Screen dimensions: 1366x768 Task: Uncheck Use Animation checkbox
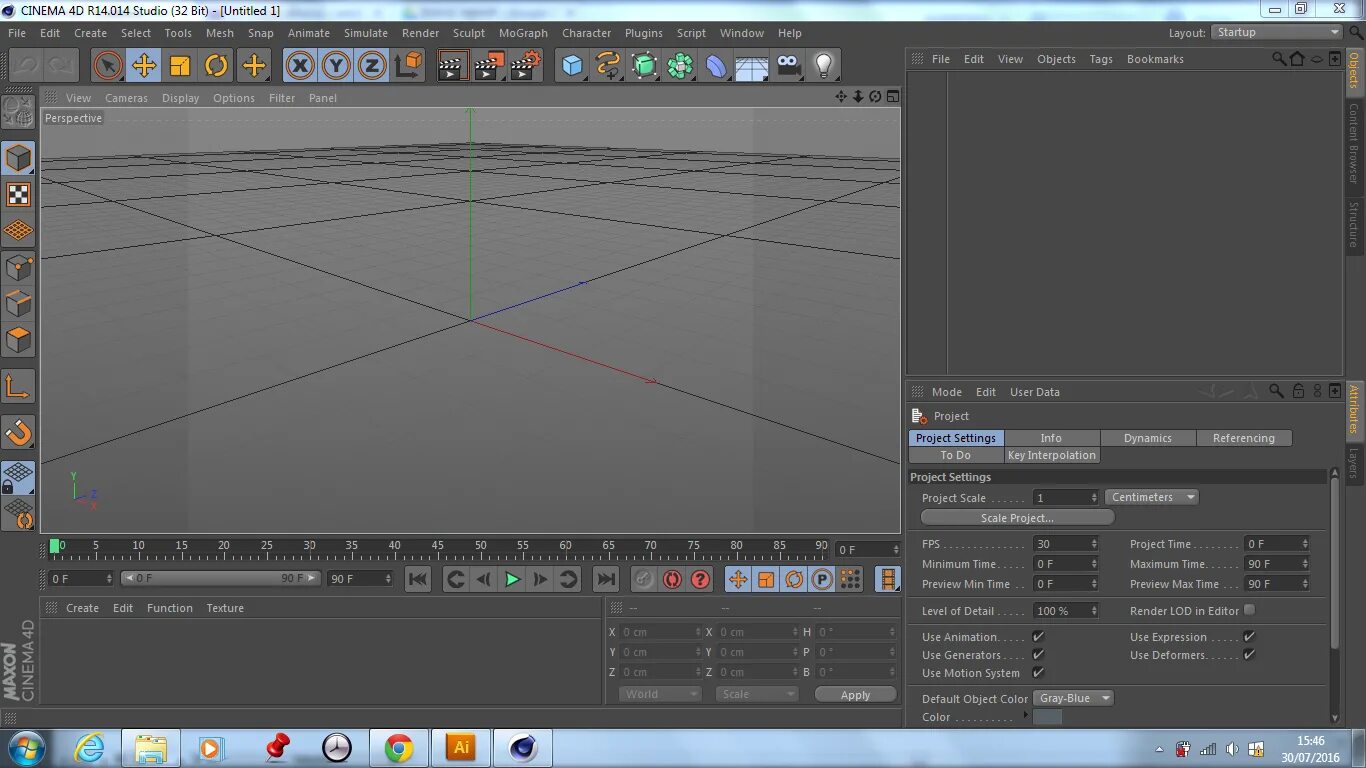point(1038,637)
